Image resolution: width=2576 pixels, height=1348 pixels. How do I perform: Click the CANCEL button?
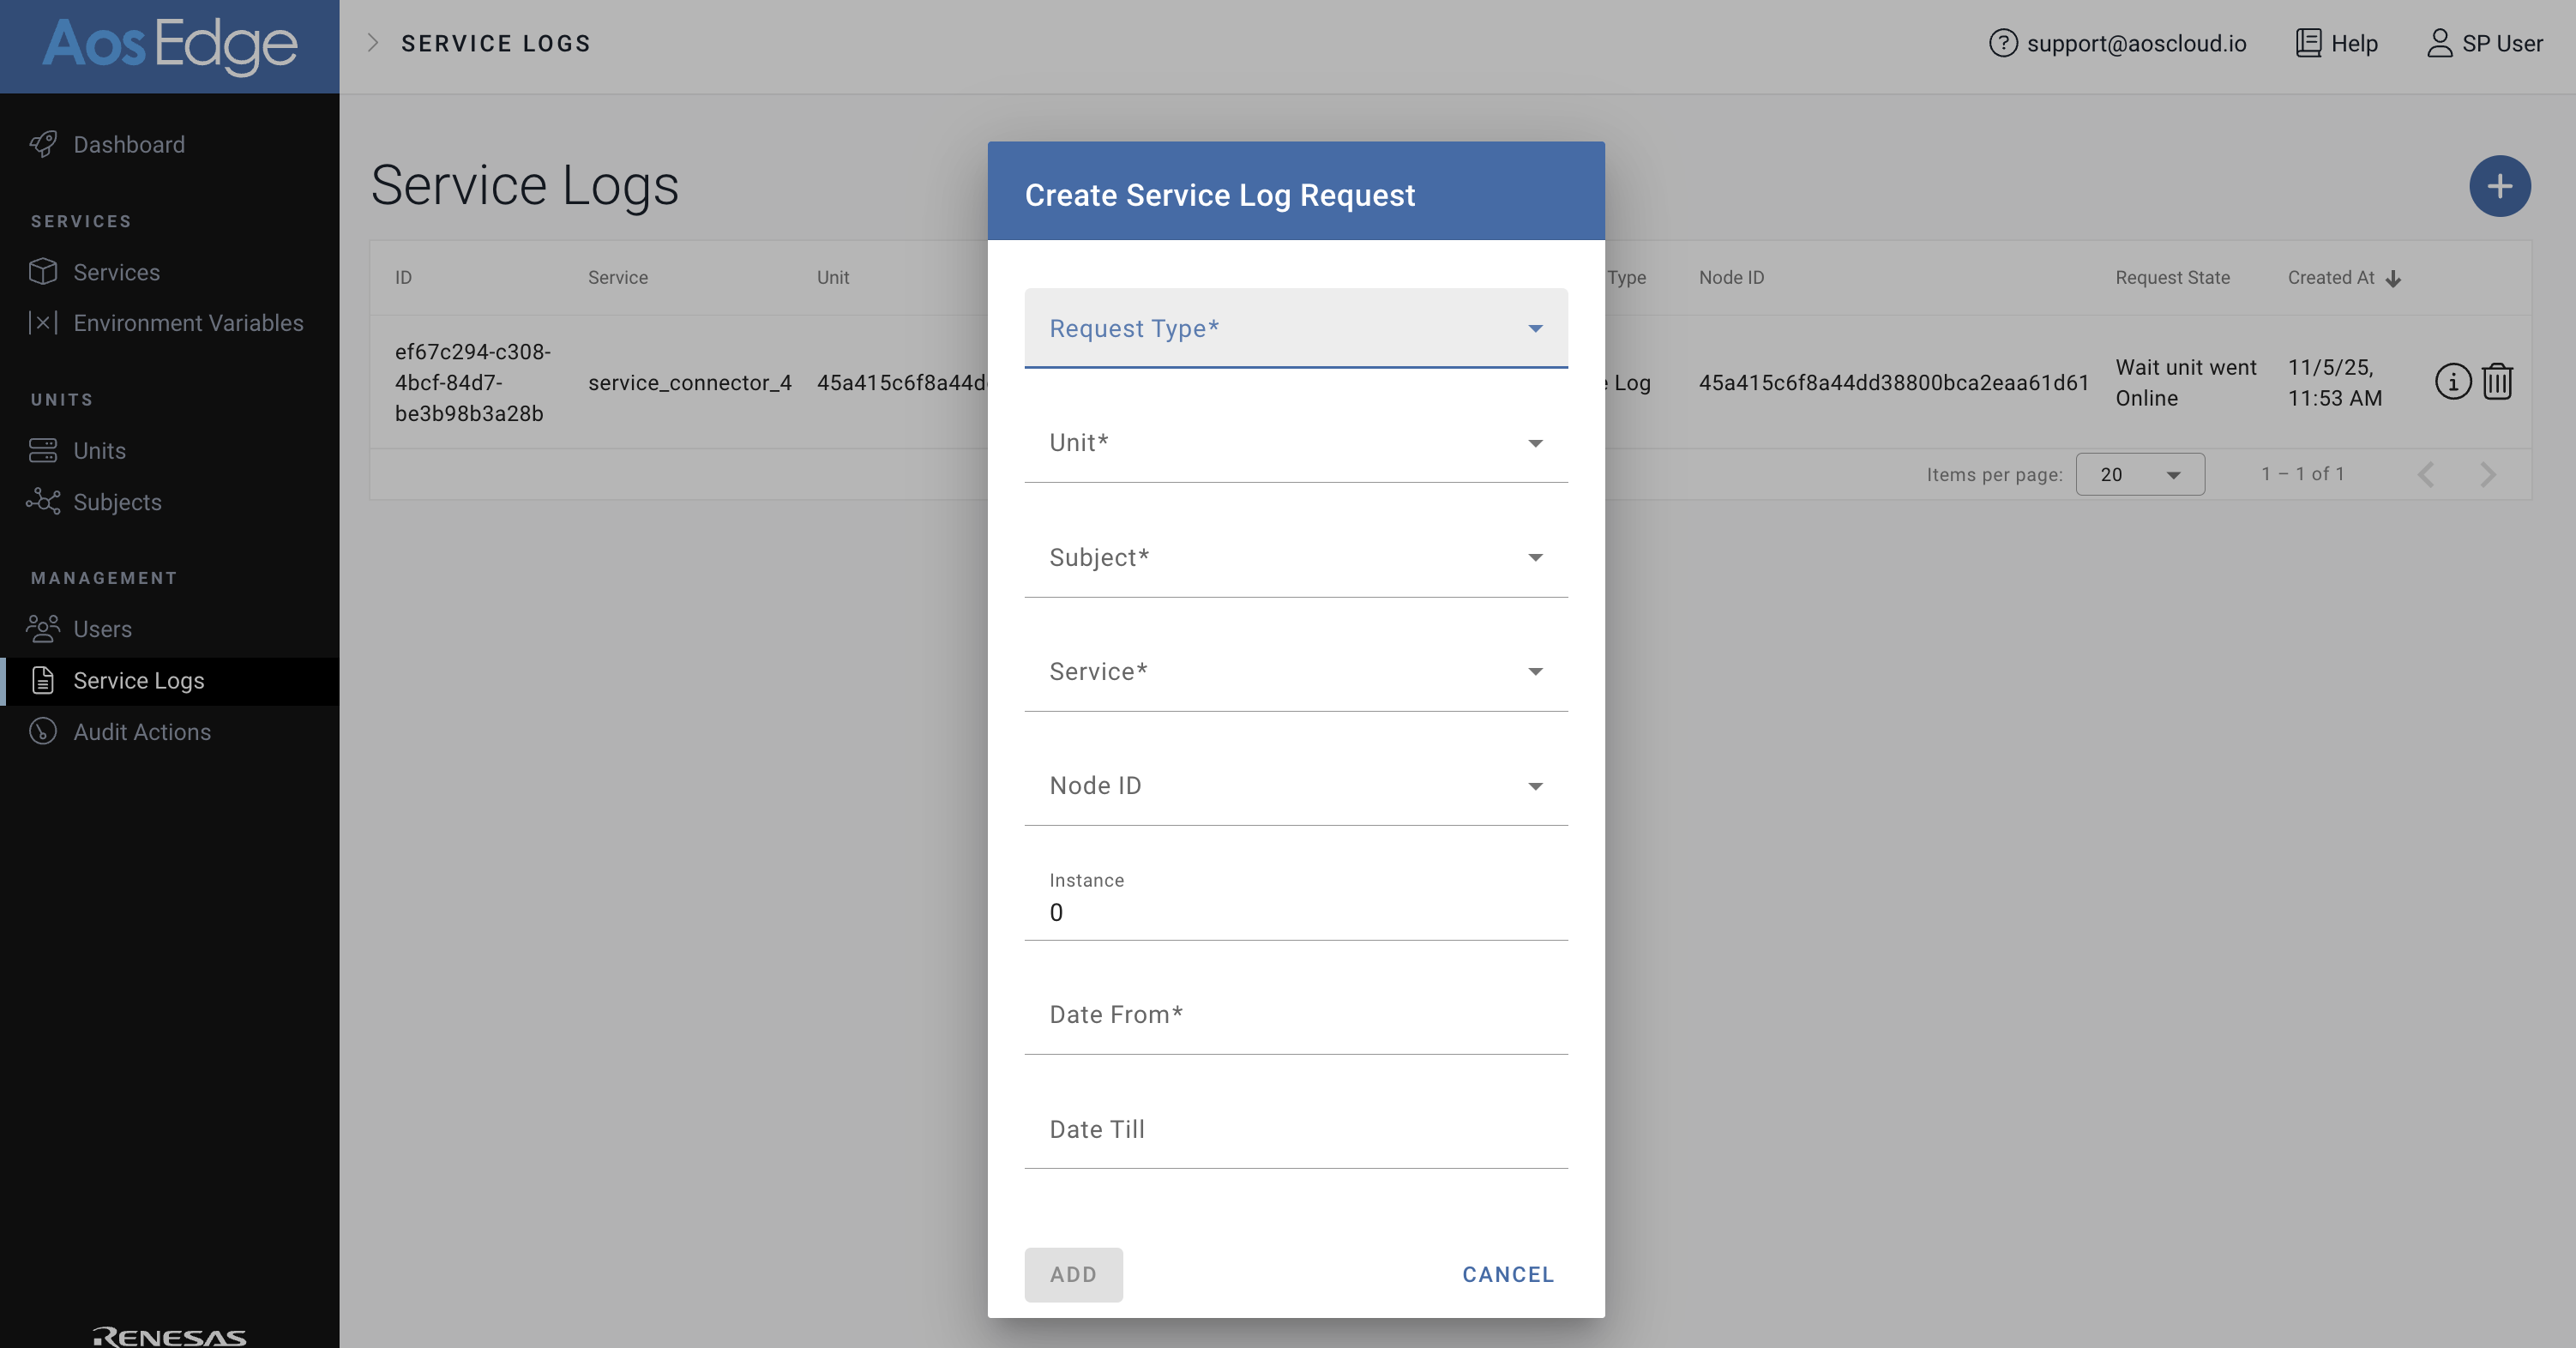(1507, 1274)
